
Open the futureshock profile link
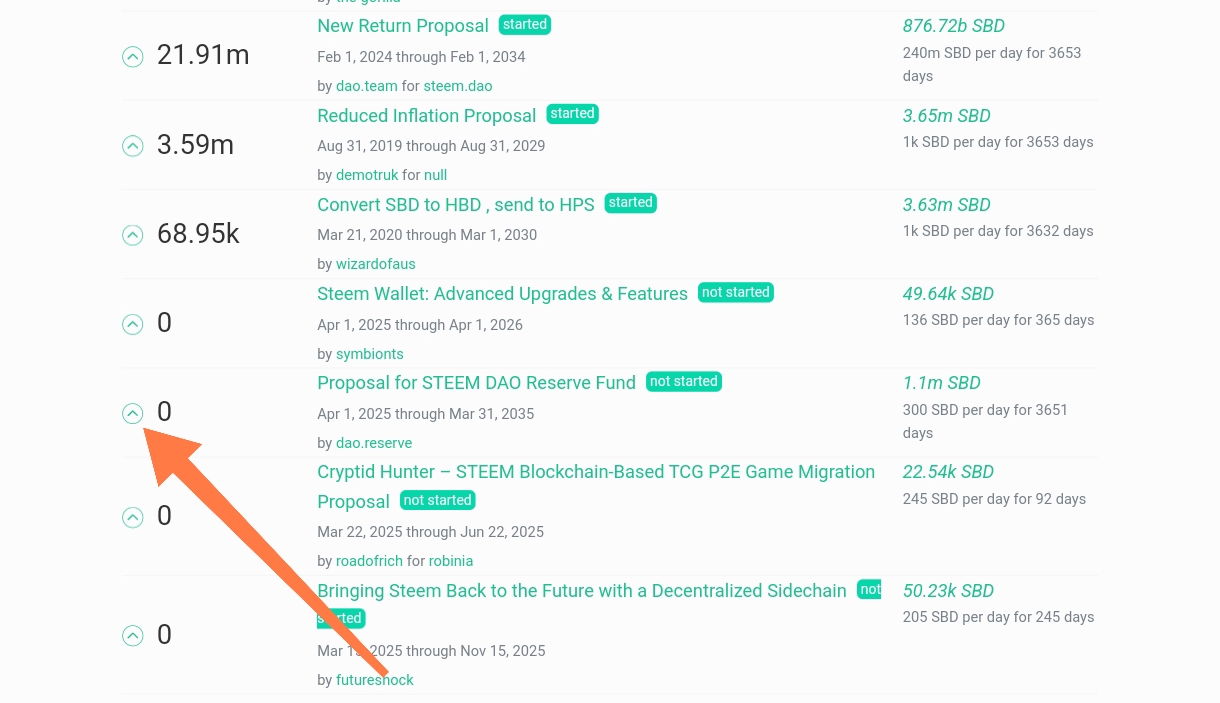[x=374, y=680]
